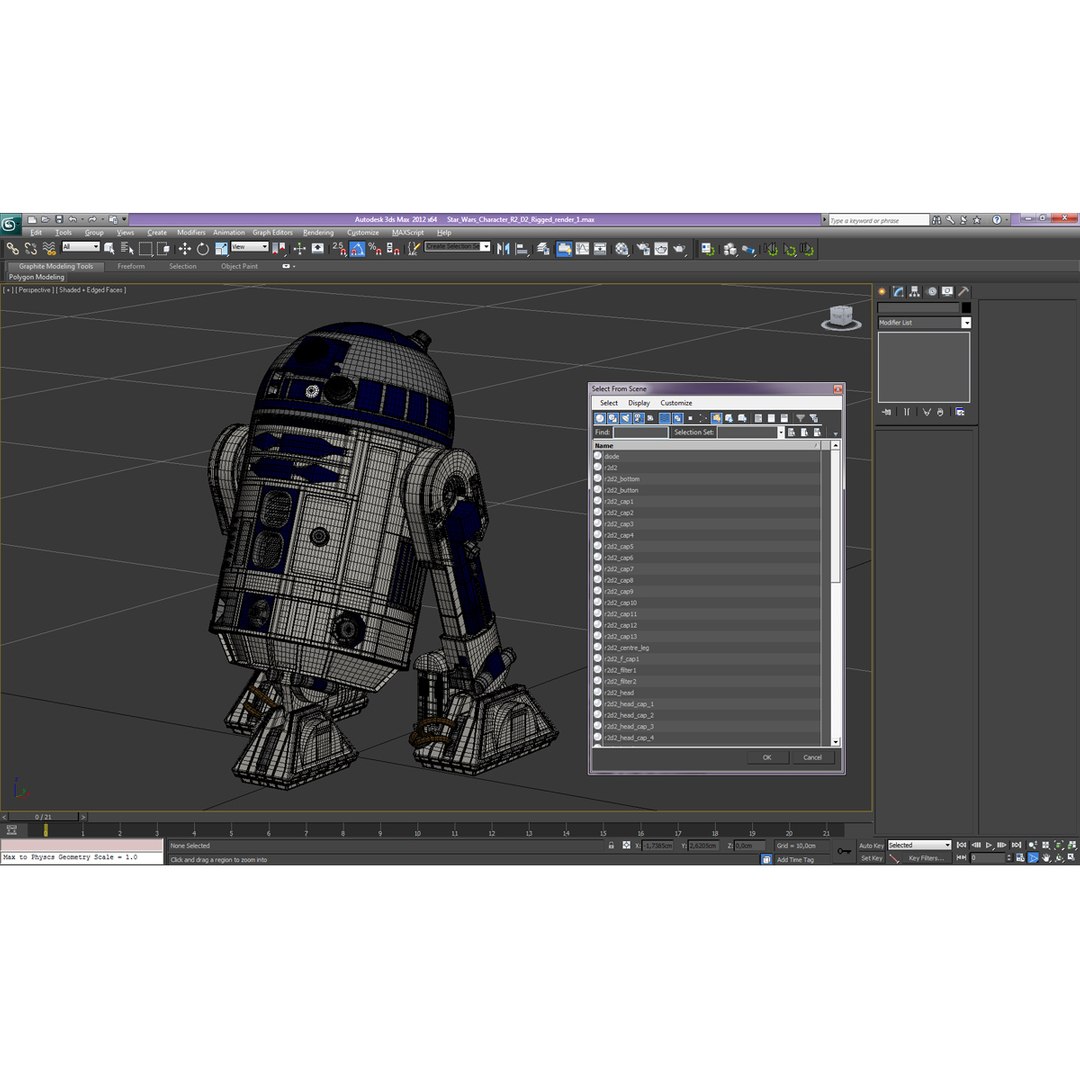Click the binoculars search icon in title bar
This screenshot has height=1080, width=1080.
[936, 220]
